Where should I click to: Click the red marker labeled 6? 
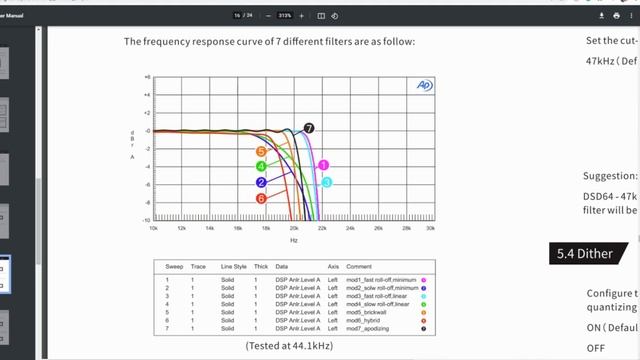coord(261,199)
